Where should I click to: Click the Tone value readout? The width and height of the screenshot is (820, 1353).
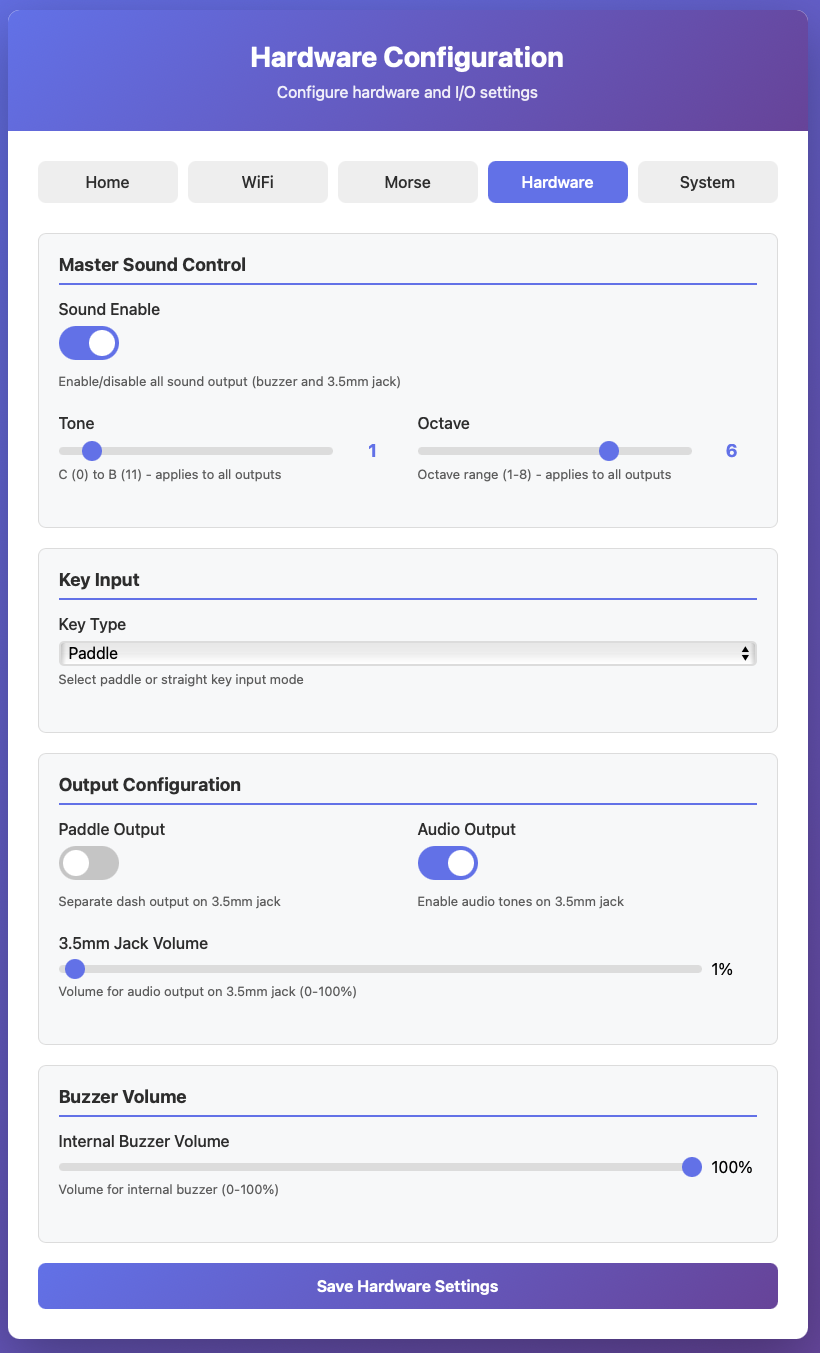point(372,451)
